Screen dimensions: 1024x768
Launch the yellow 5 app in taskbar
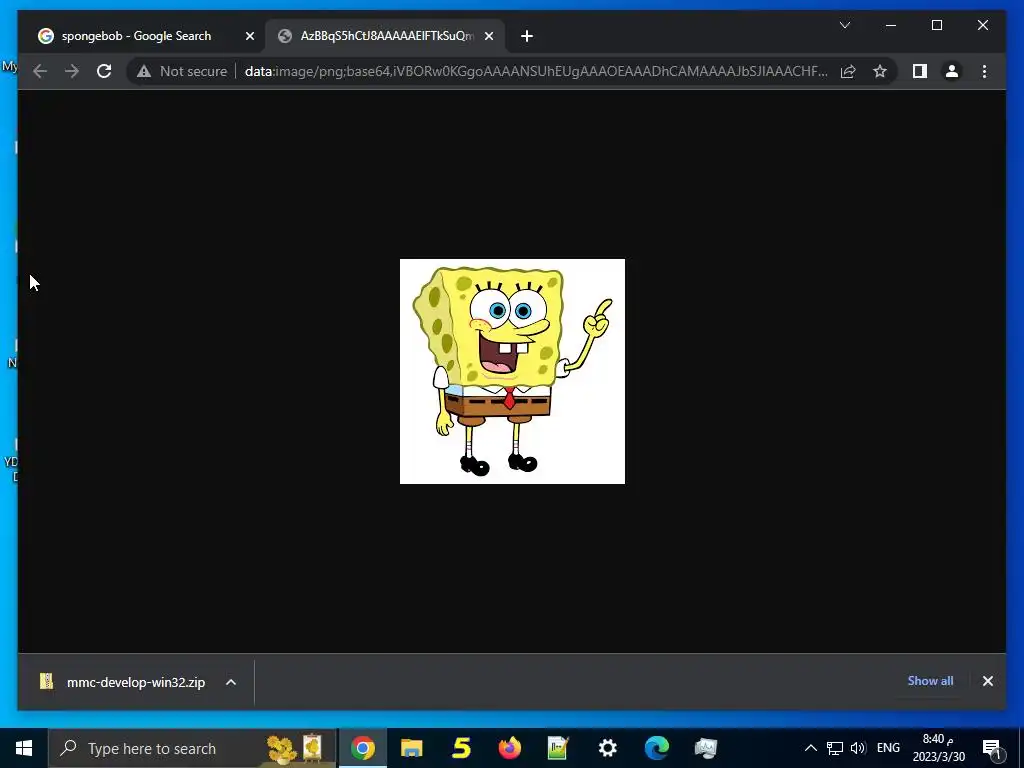click(461, 748)
